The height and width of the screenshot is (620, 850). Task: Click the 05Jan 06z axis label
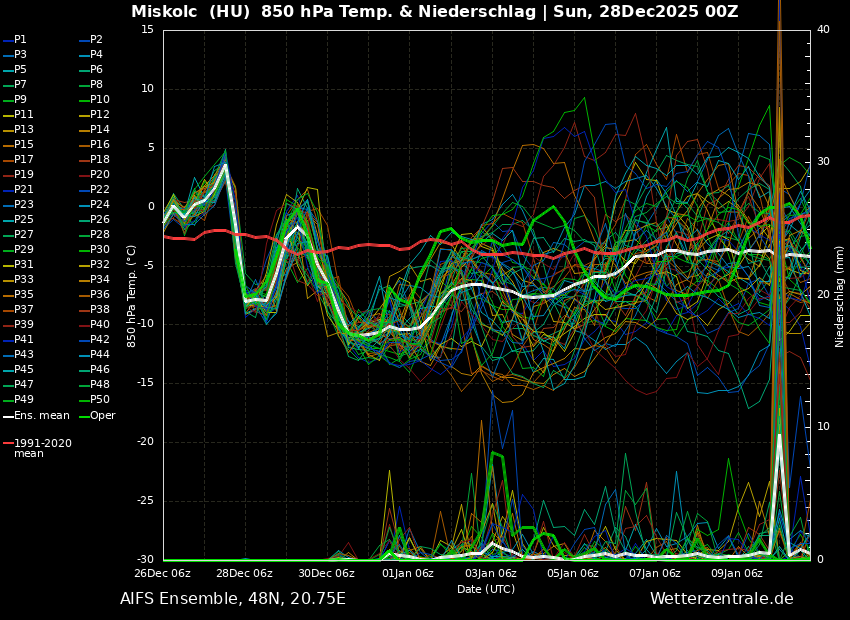pyautogui.click(x=573, y=574)
